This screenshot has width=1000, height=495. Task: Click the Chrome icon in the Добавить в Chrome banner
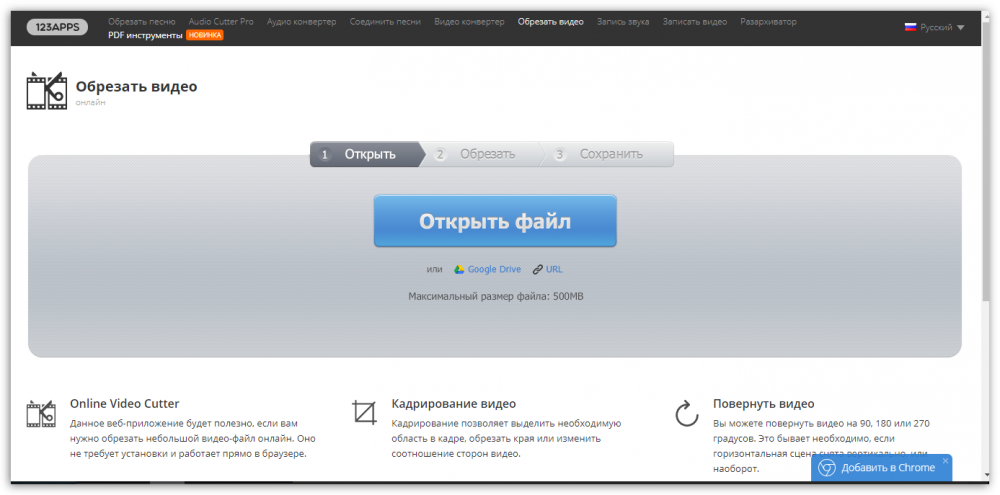(827, 467)
